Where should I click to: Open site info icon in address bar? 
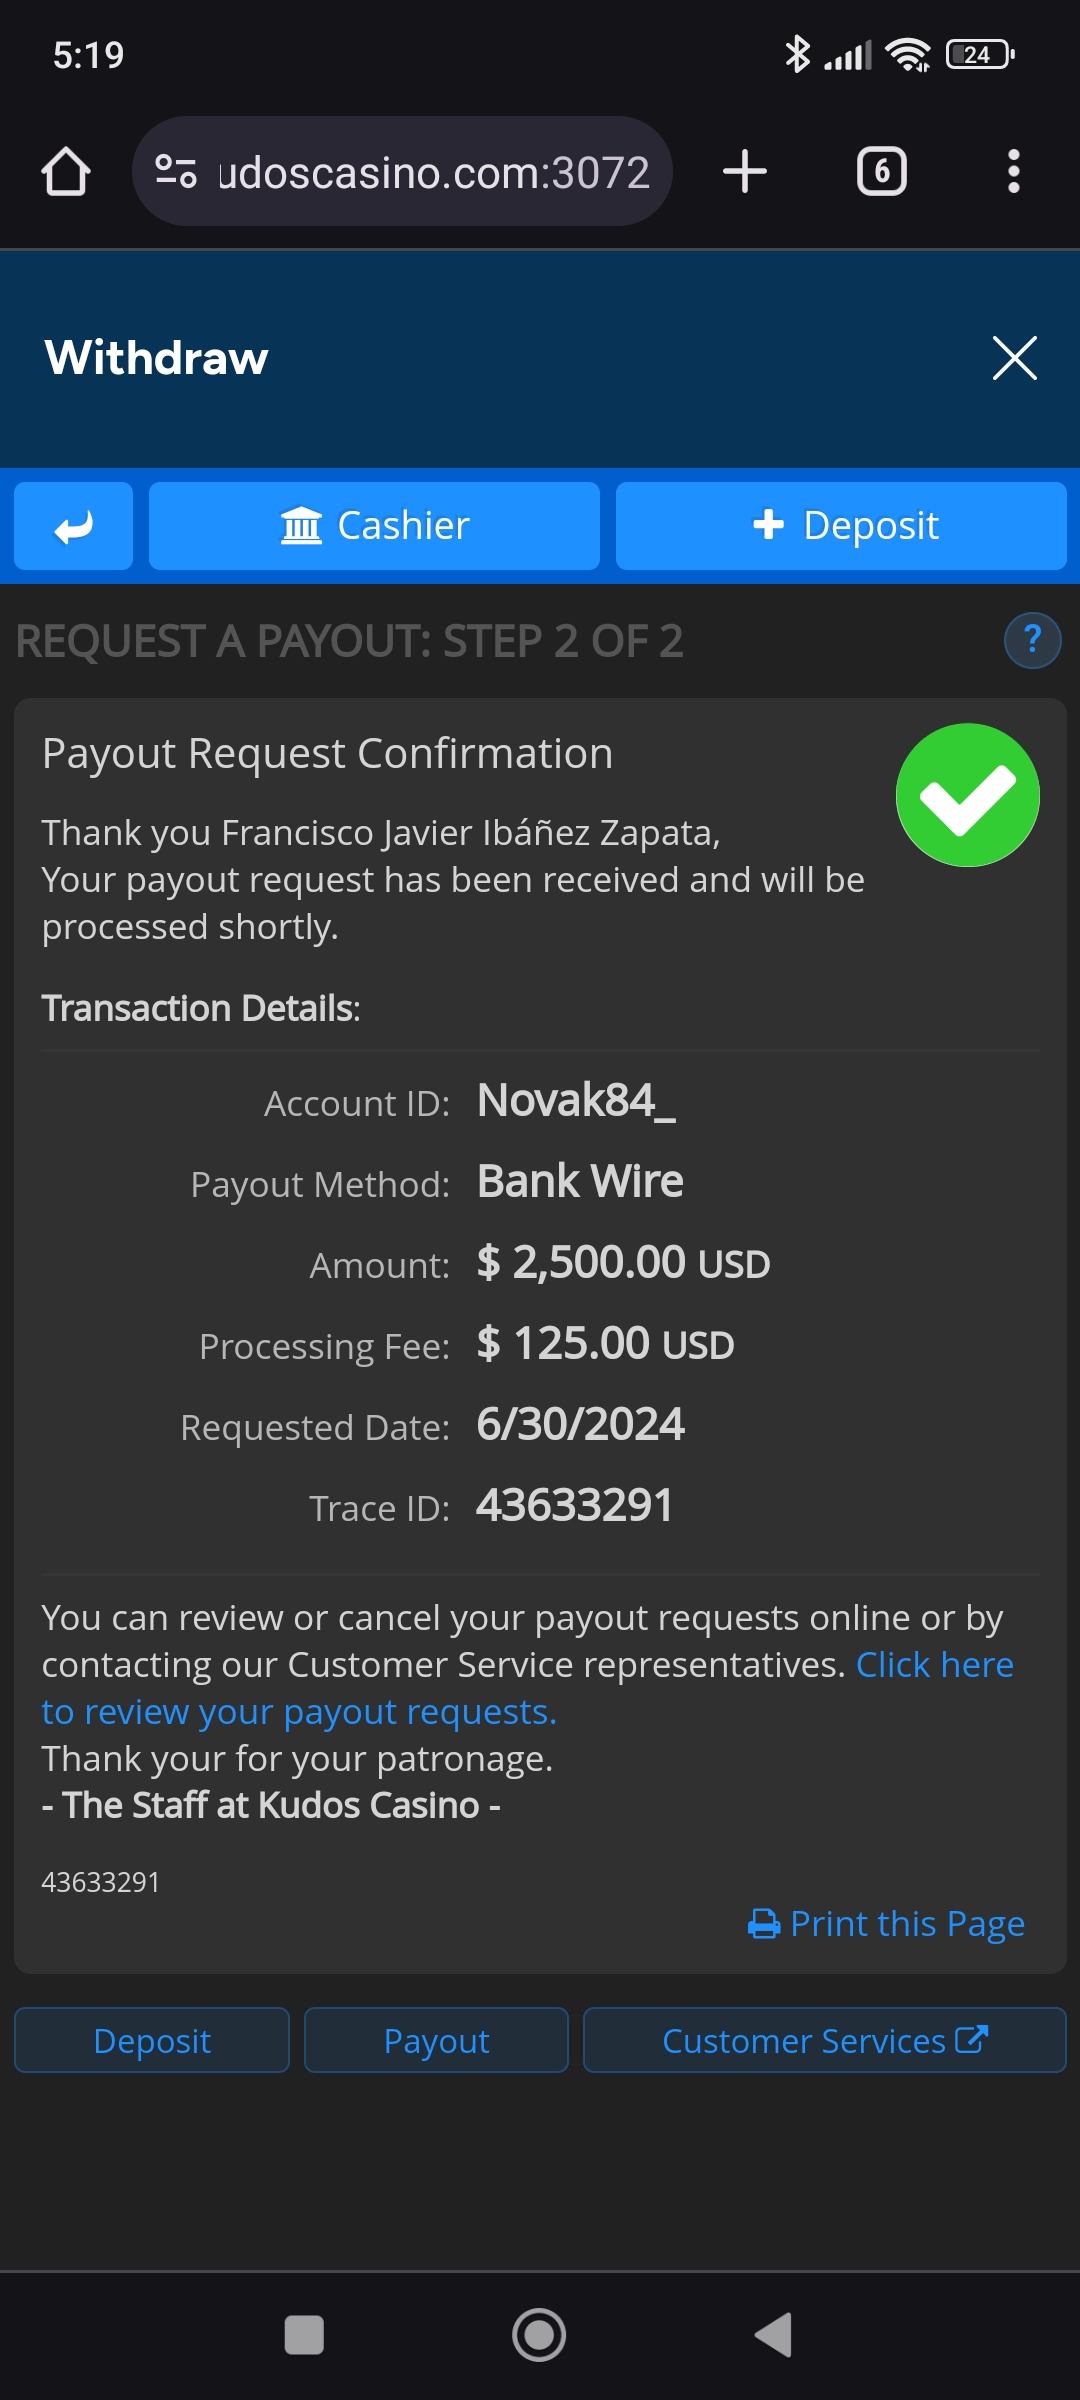coord(176,172)
